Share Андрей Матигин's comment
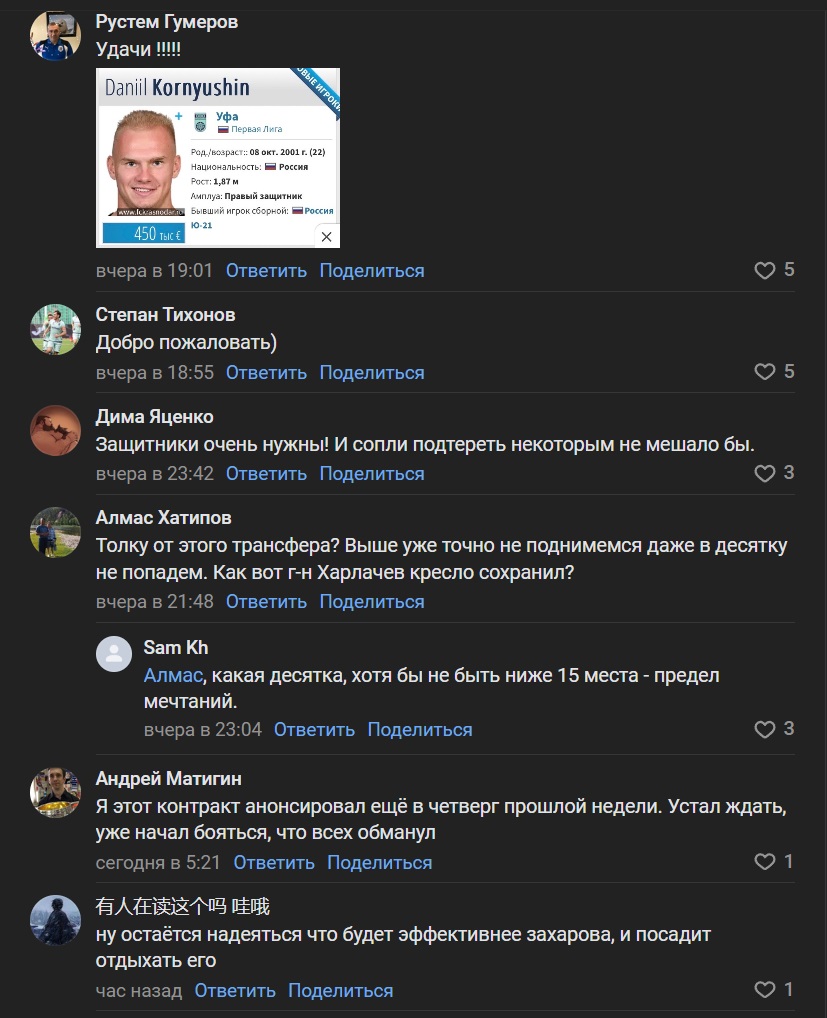The image size is (827, 1018). point(380,863)
